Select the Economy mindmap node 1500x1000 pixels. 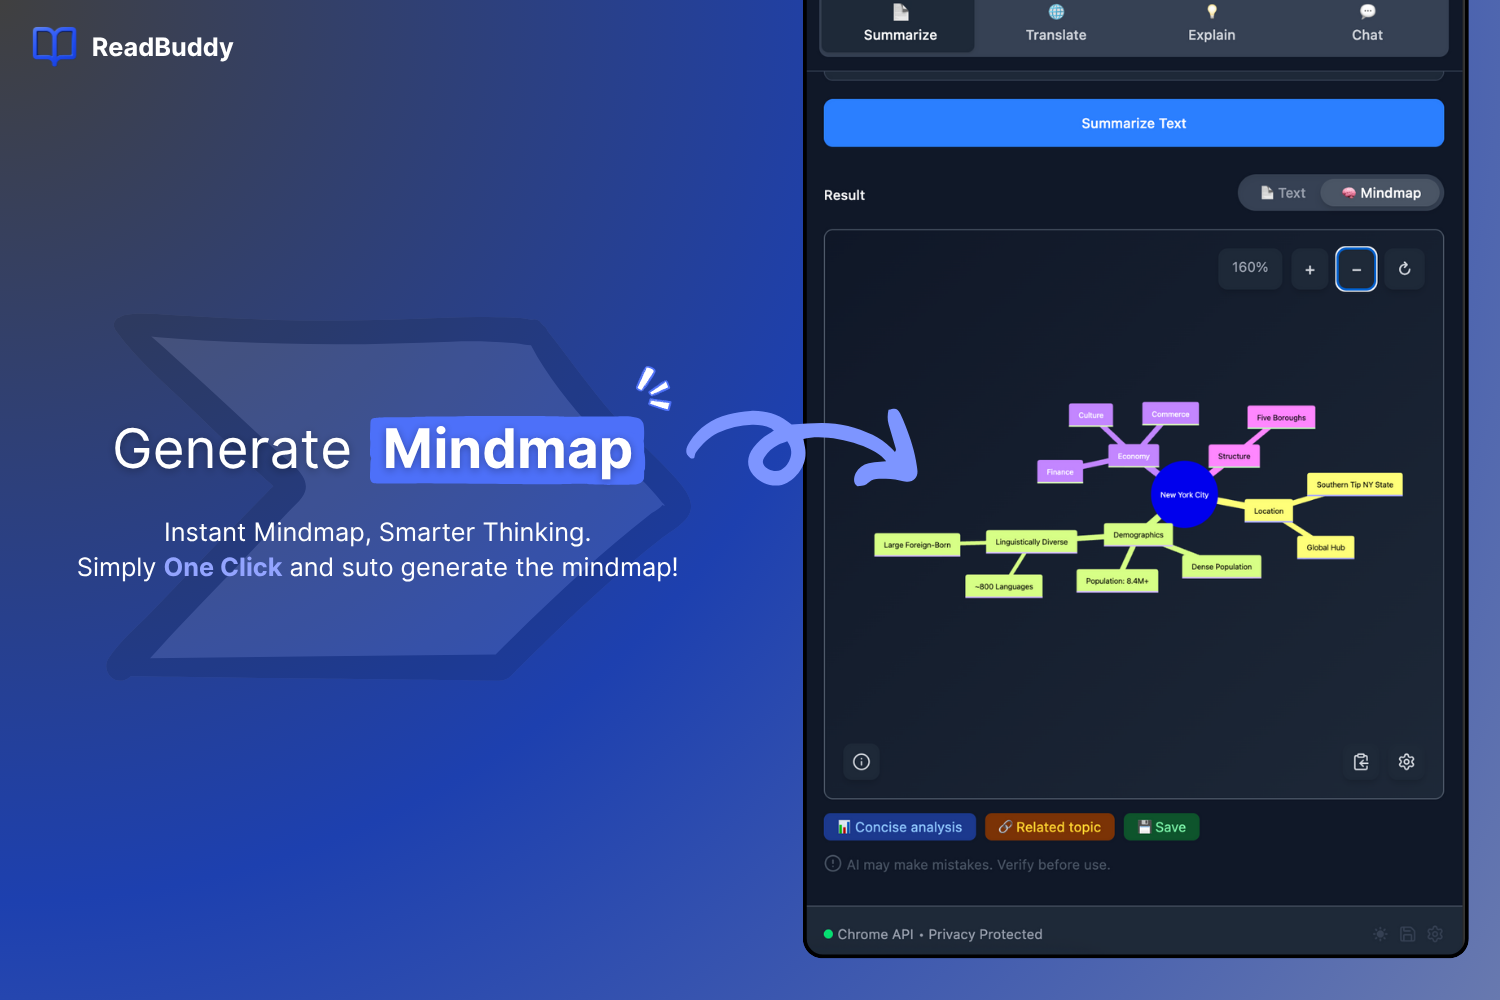tap(1134, 456)
